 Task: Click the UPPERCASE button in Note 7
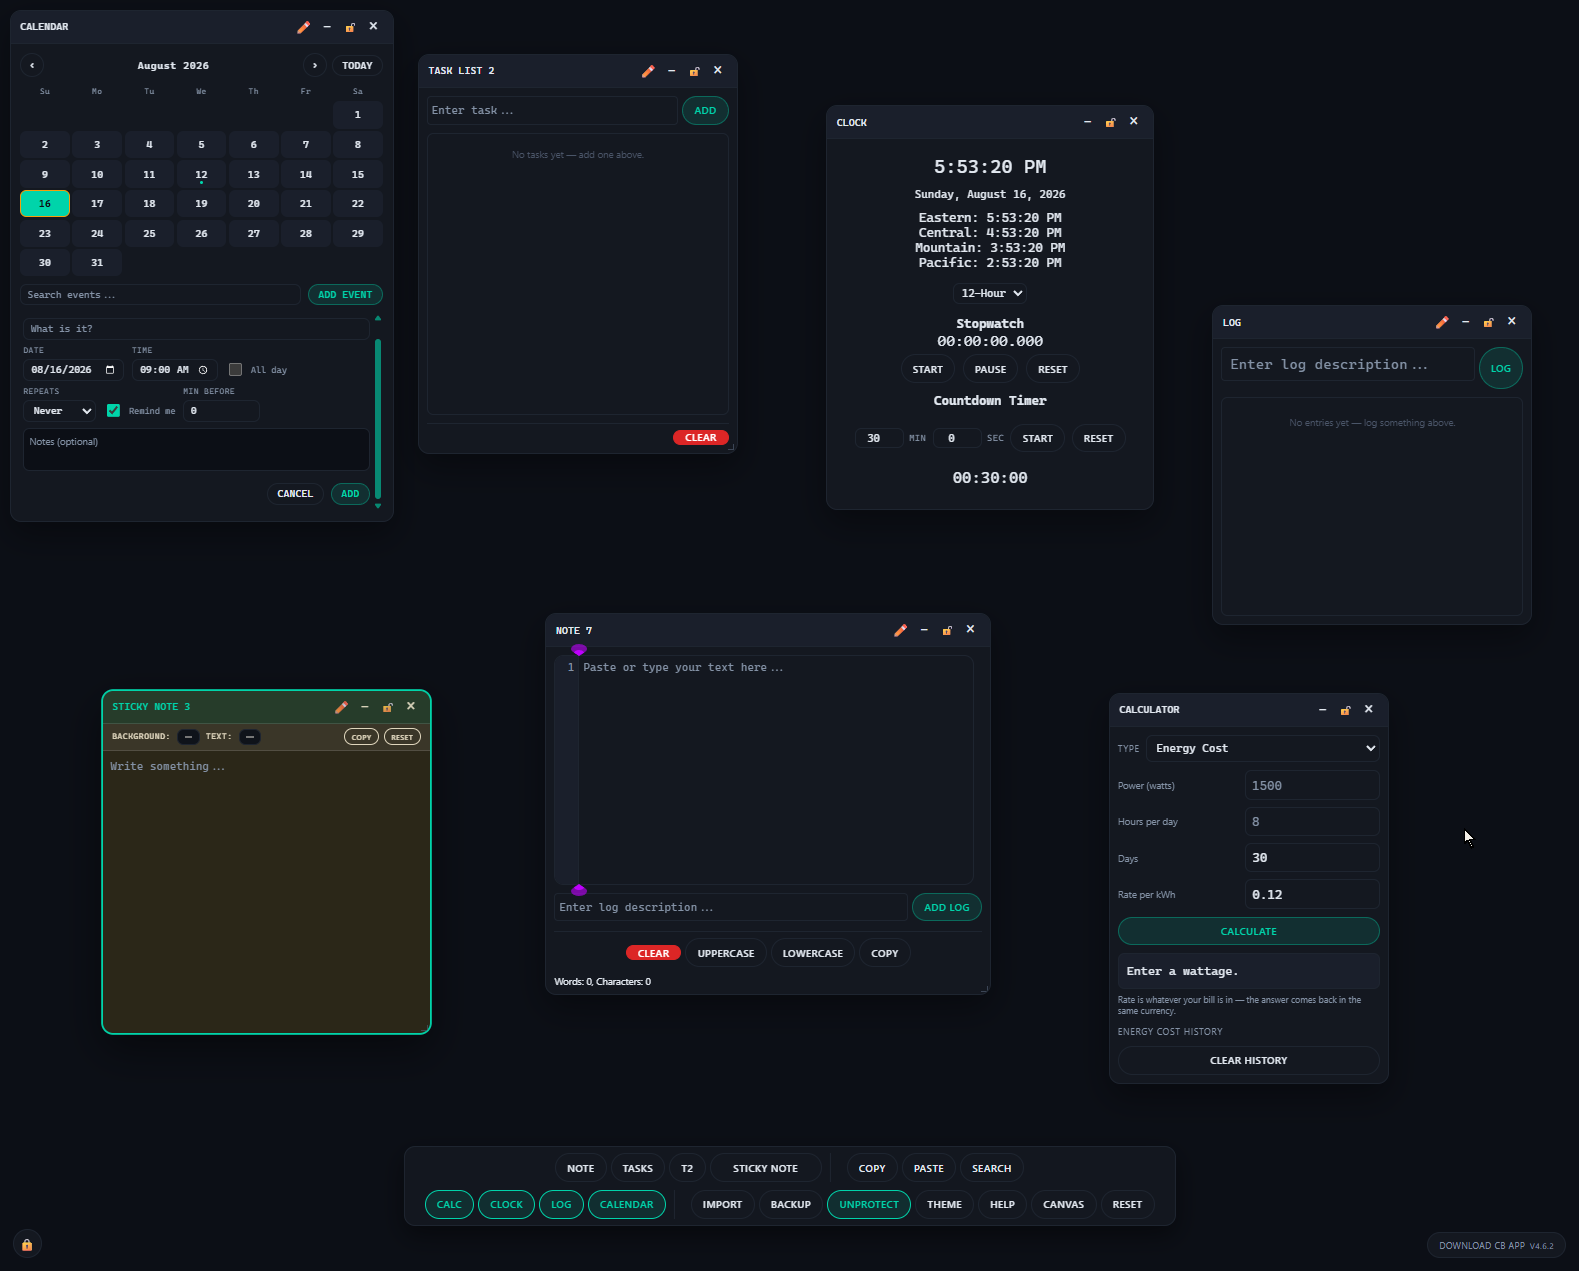click(726, 954)
